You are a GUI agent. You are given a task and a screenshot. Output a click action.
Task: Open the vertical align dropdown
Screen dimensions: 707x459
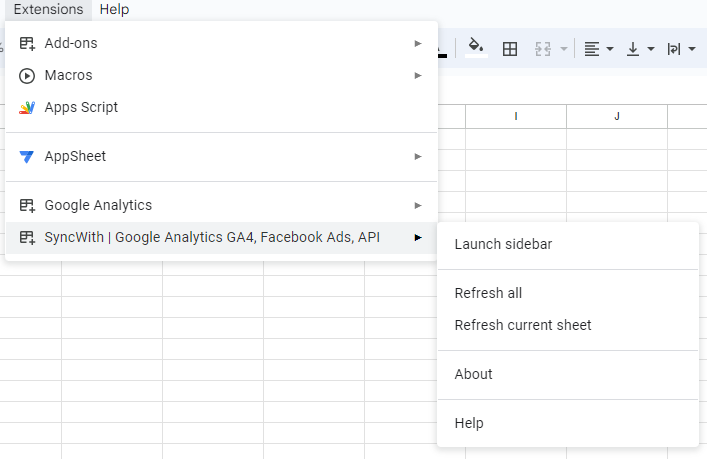(639, 49)
